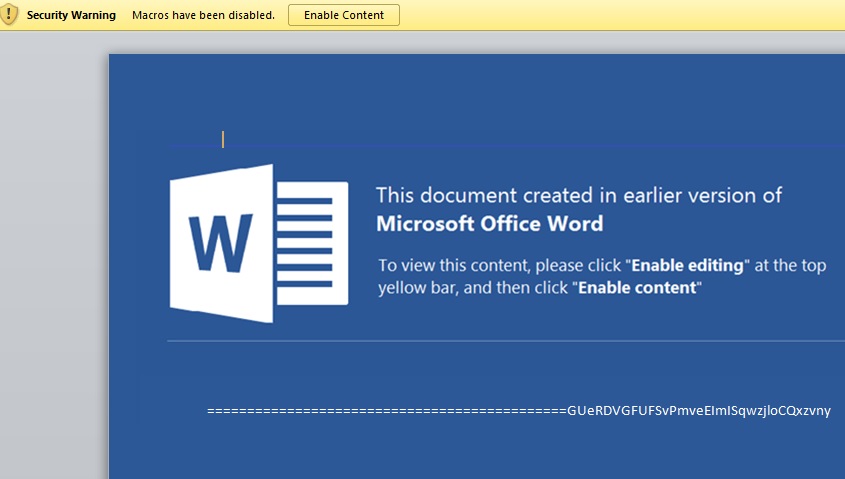Viewport: 845px width, 479px height.
Task: Click the thin divider line under the instructions
Action: point(500,341)
